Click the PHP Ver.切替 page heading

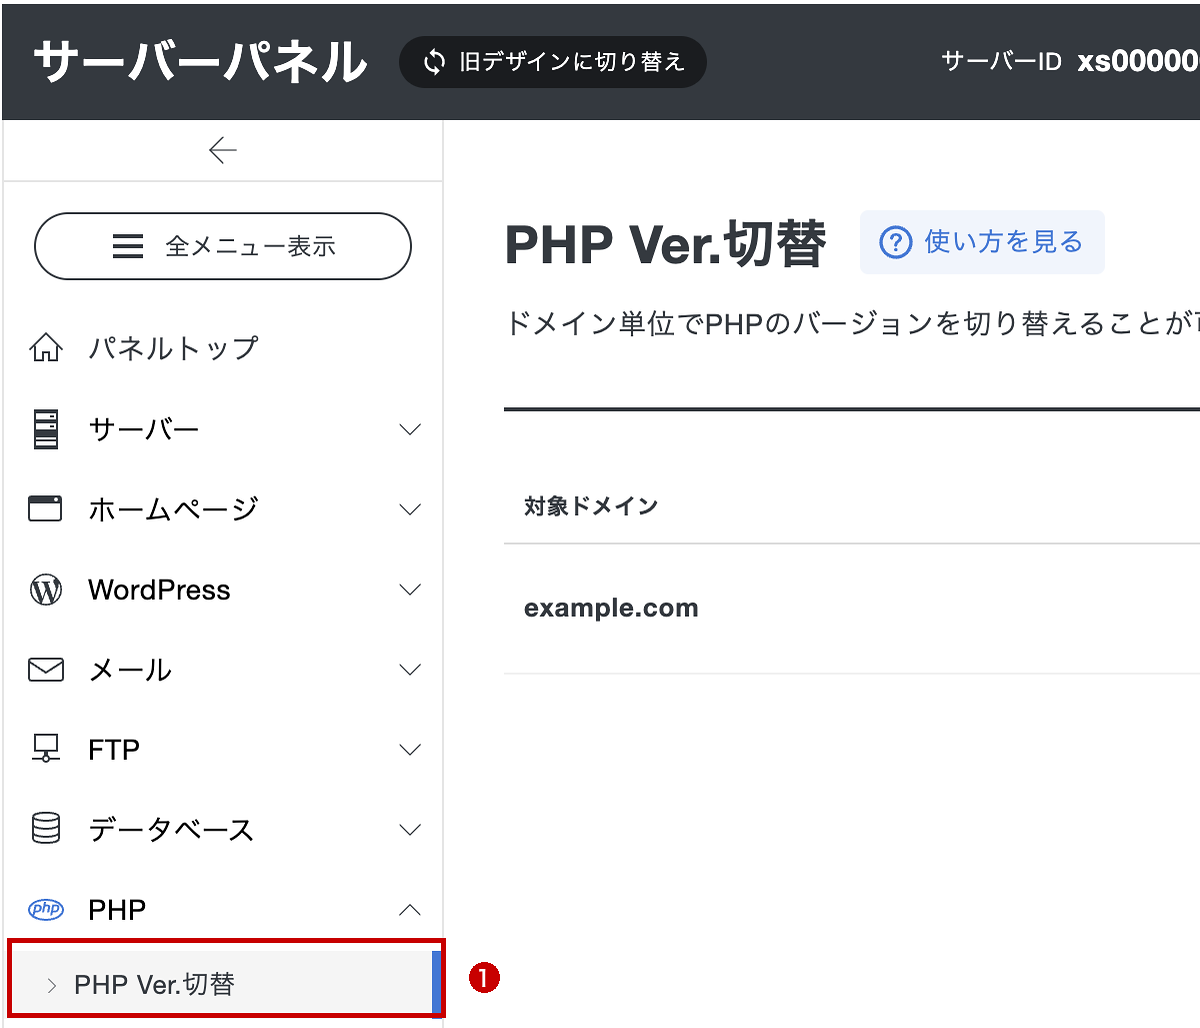[666, 245]
